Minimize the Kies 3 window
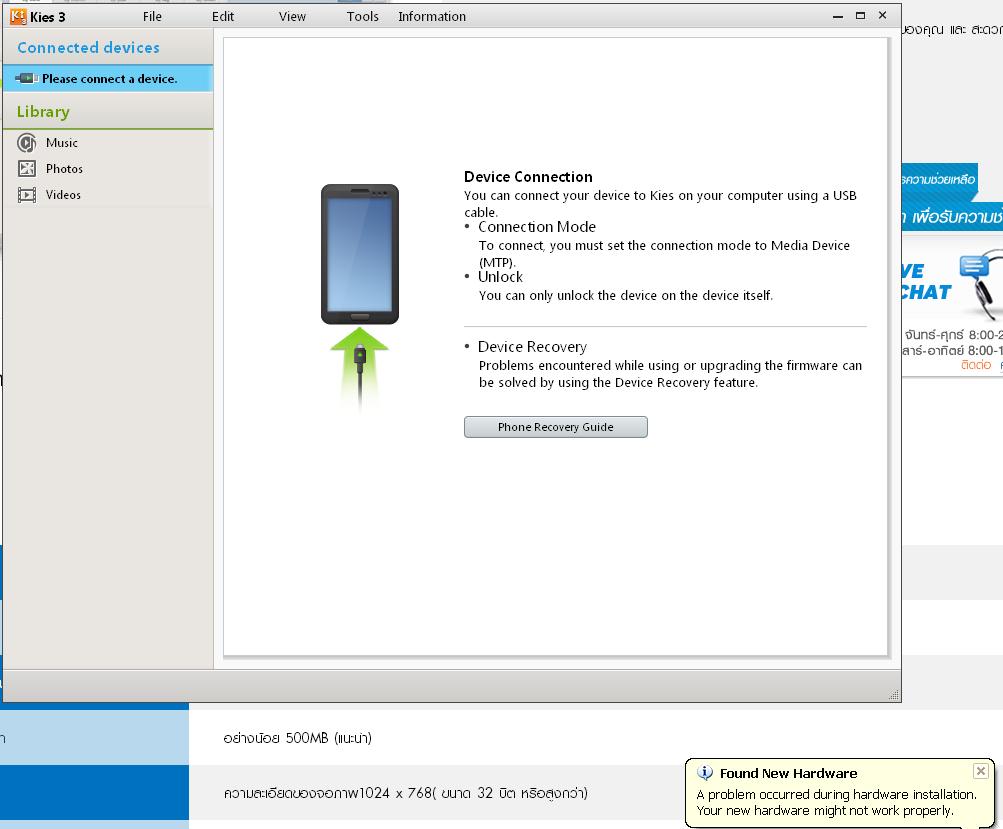 click(838, 17)
